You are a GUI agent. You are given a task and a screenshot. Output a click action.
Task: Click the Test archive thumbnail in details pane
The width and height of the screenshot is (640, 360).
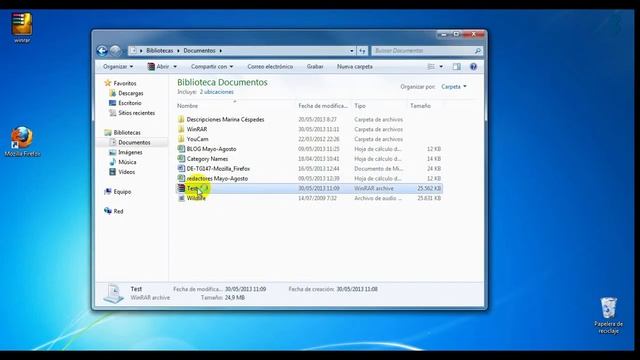(x=113, y=293)
